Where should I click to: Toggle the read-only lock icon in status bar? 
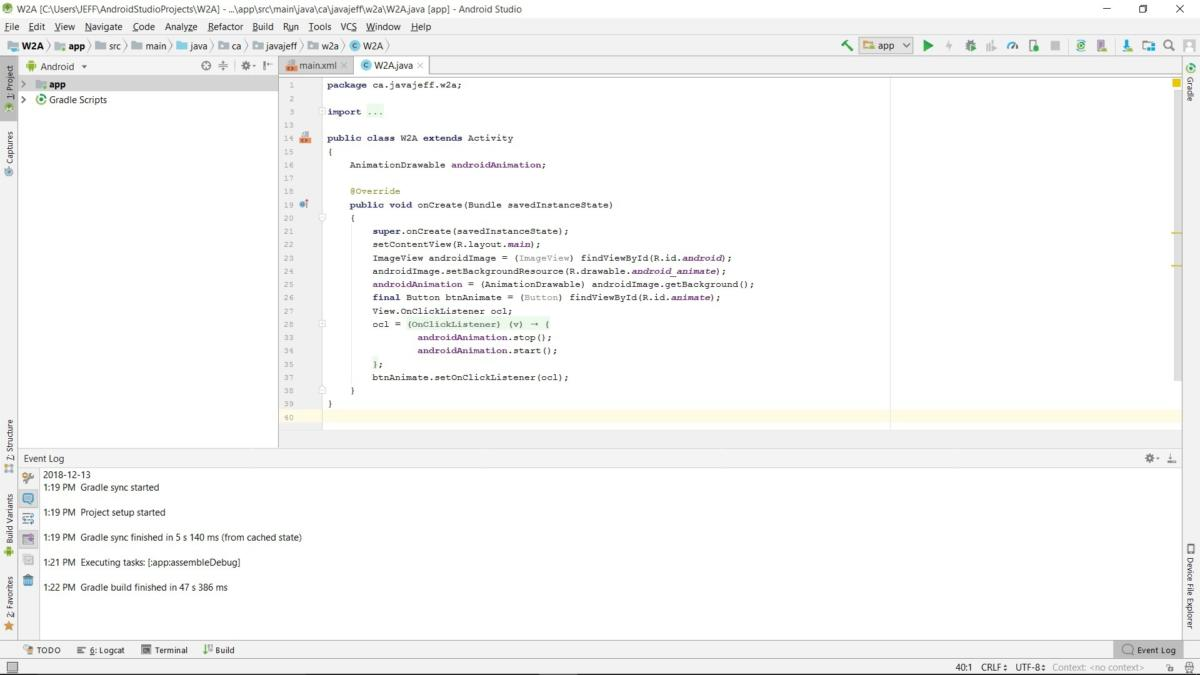click(x=1169, y=667)
